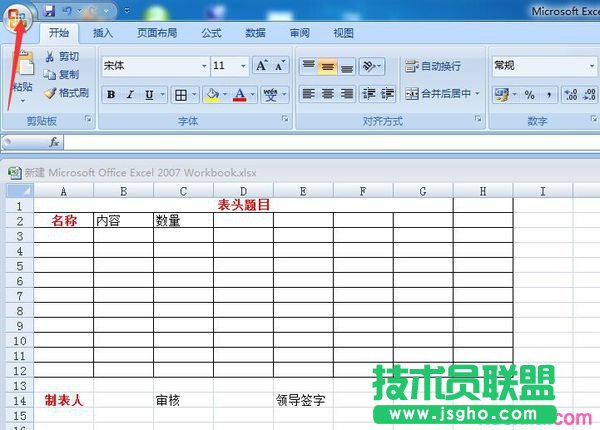Screen dimensions: 600x430
Task: Apply yellow fill color
Action: pos(213,95)
